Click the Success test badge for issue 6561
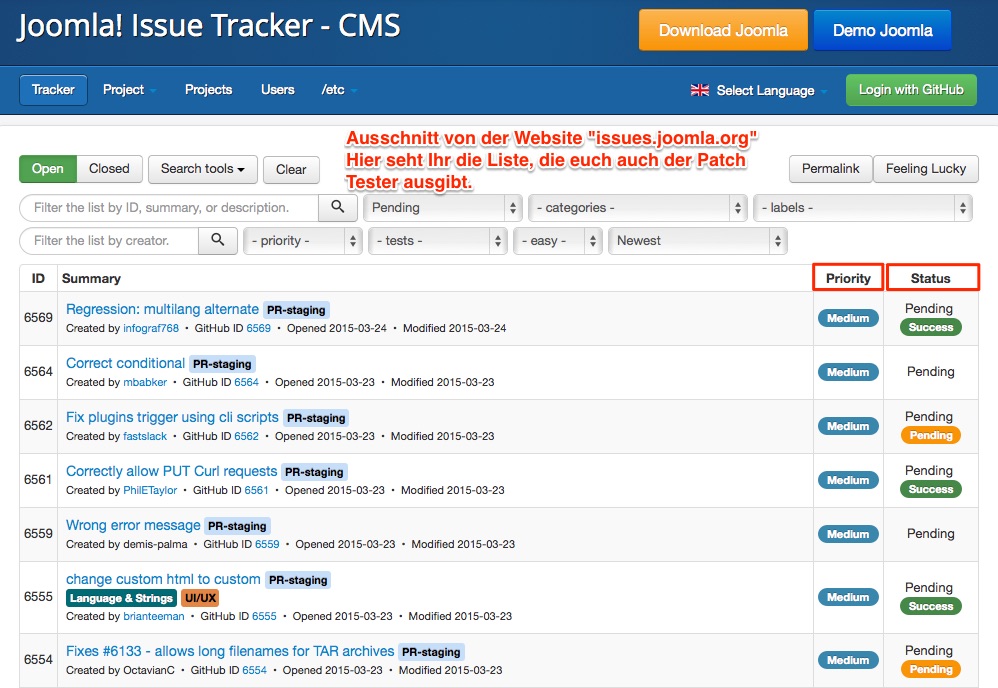 point(931,489)
